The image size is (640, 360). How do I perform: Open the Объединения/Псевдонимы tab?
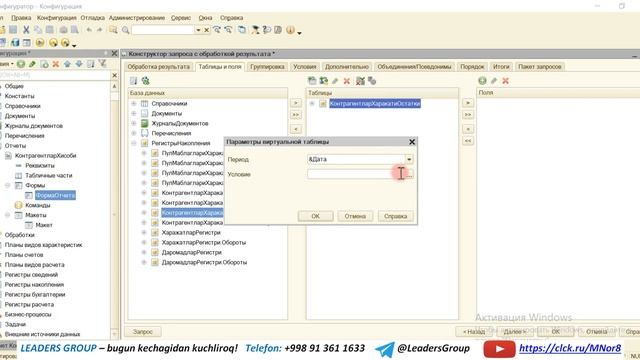tap(414, 67)
